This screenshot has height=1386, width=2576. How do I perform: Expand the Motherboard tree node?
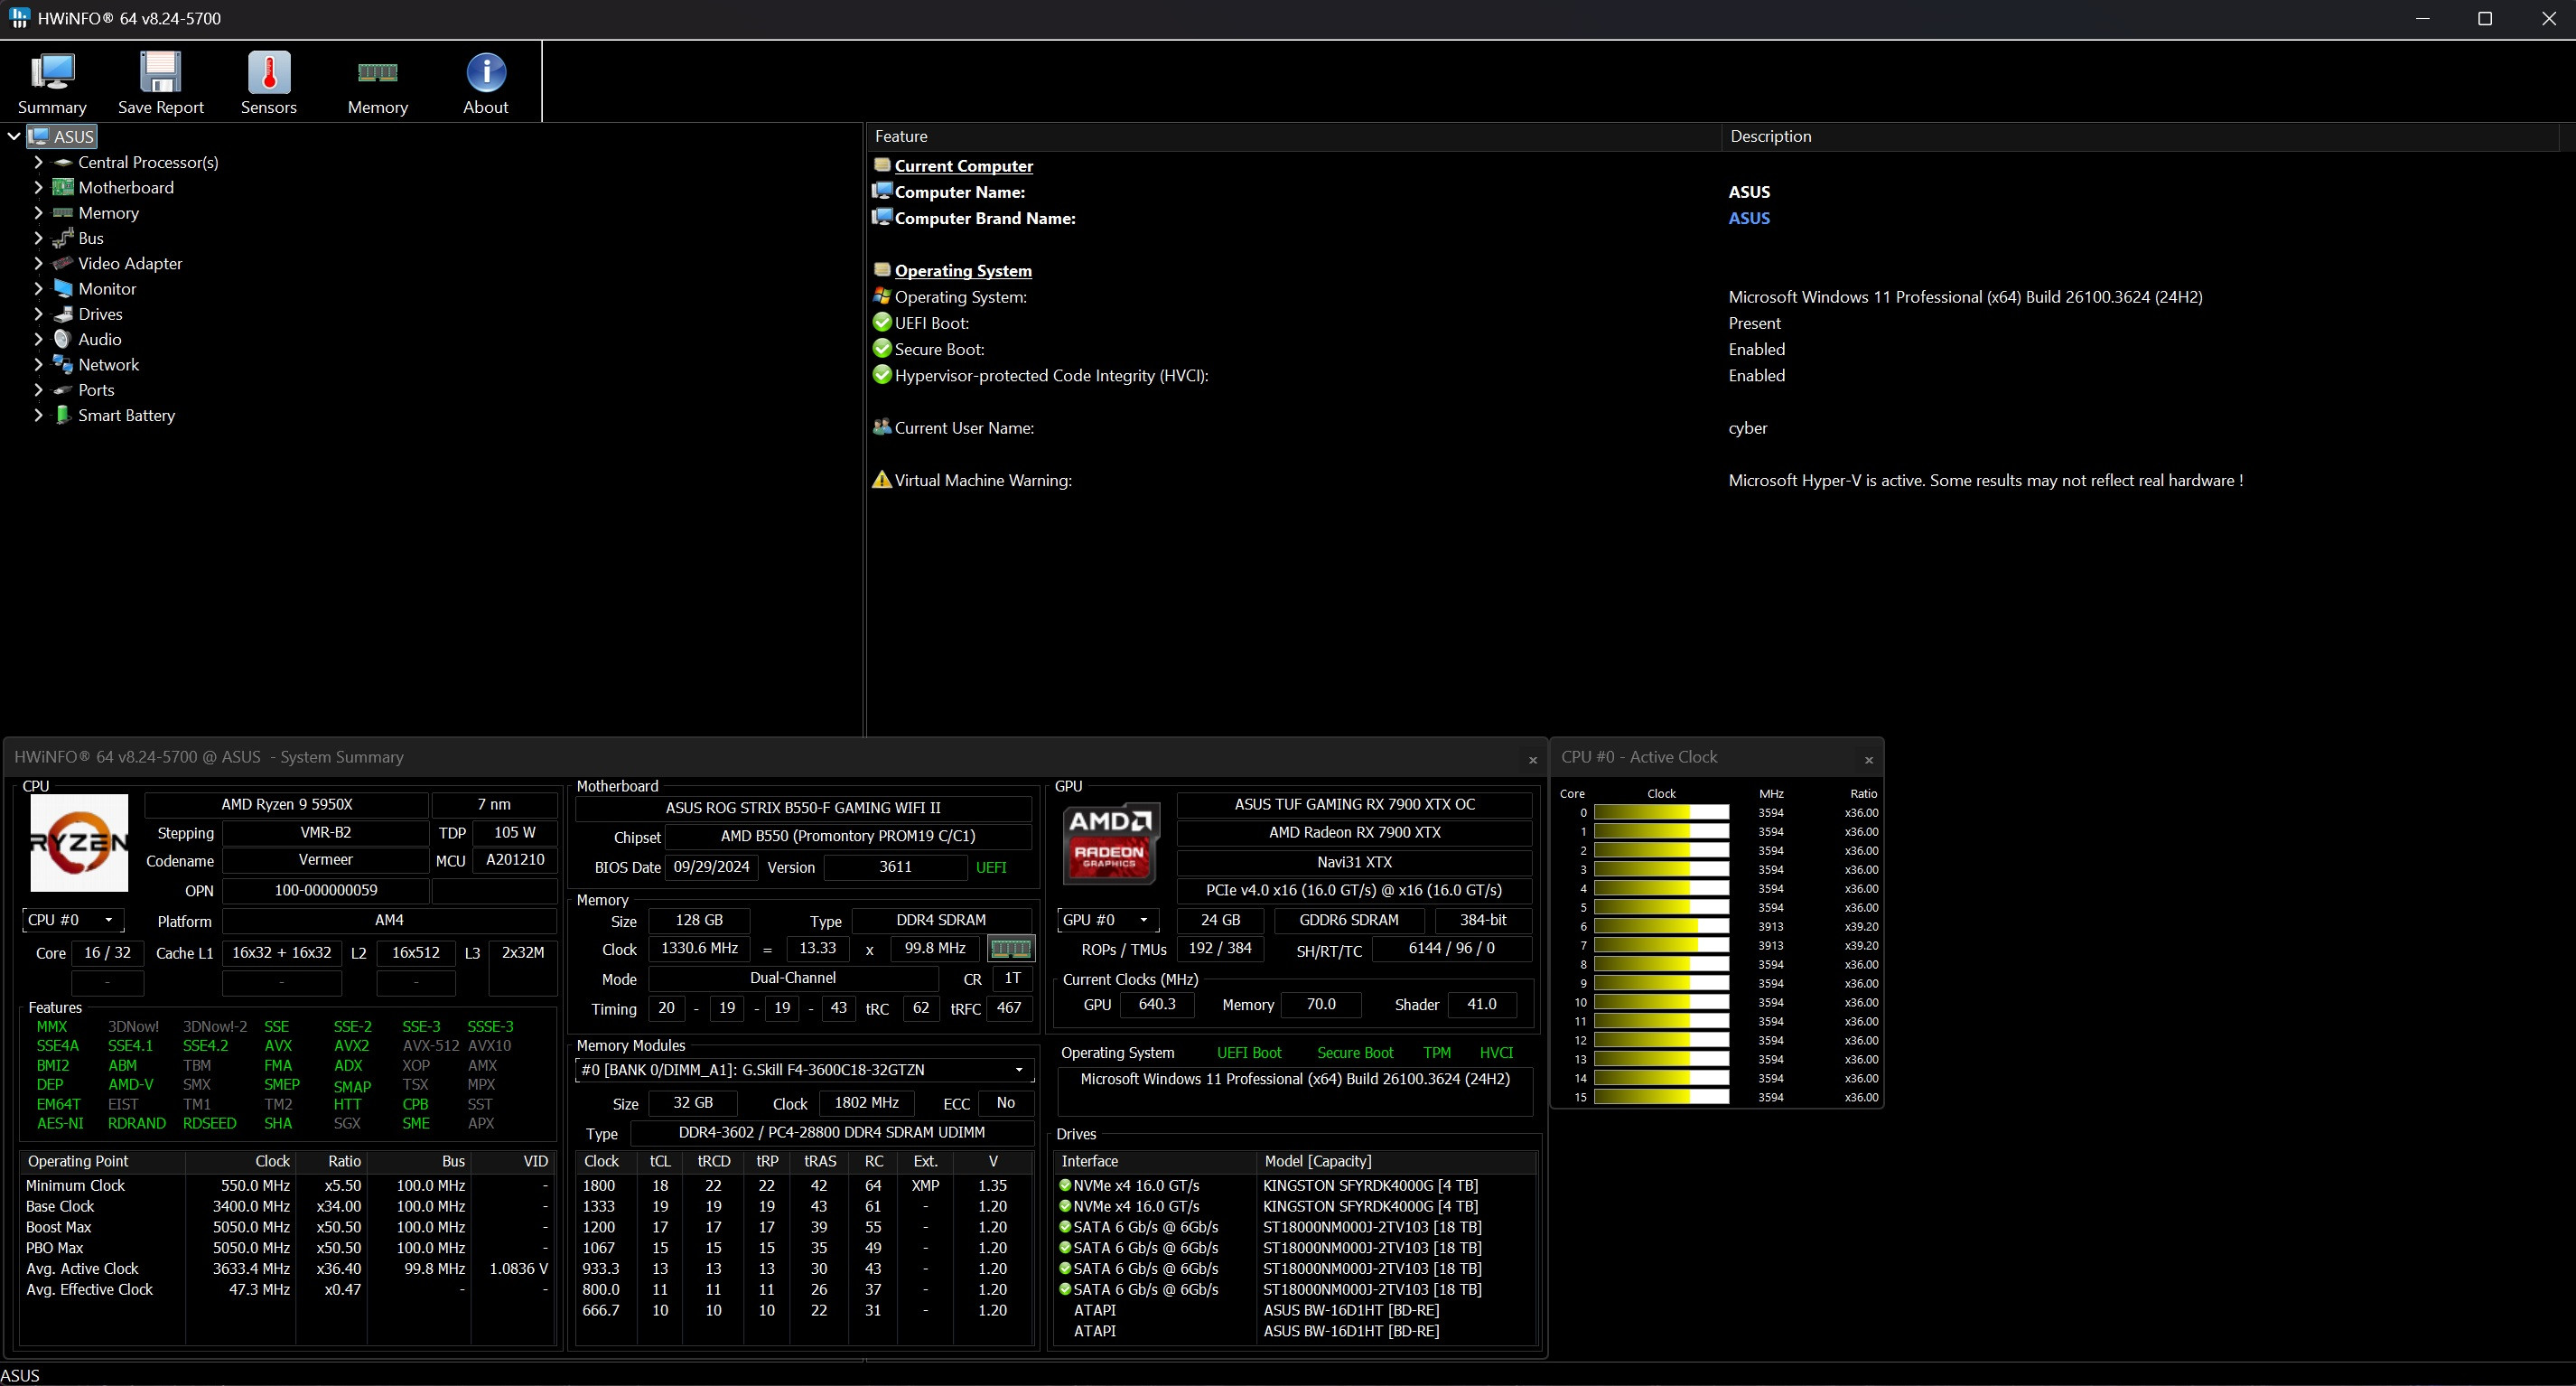pos(38,187)
